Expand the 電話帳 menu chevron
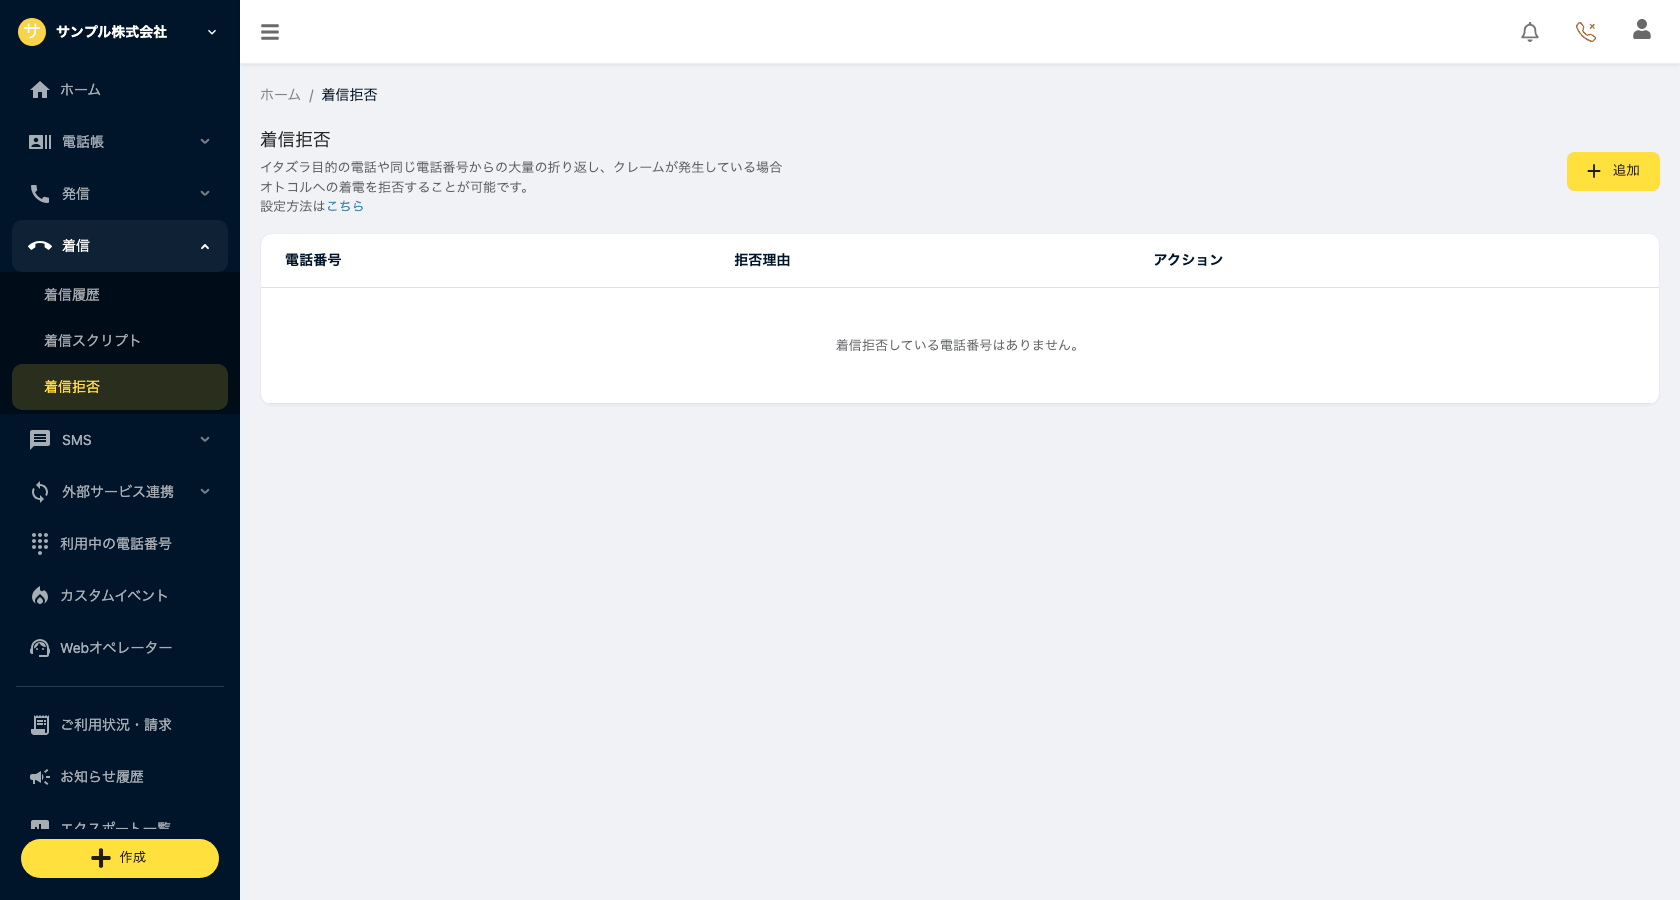Screen dimensions: 1680x900 coord(205,142)
